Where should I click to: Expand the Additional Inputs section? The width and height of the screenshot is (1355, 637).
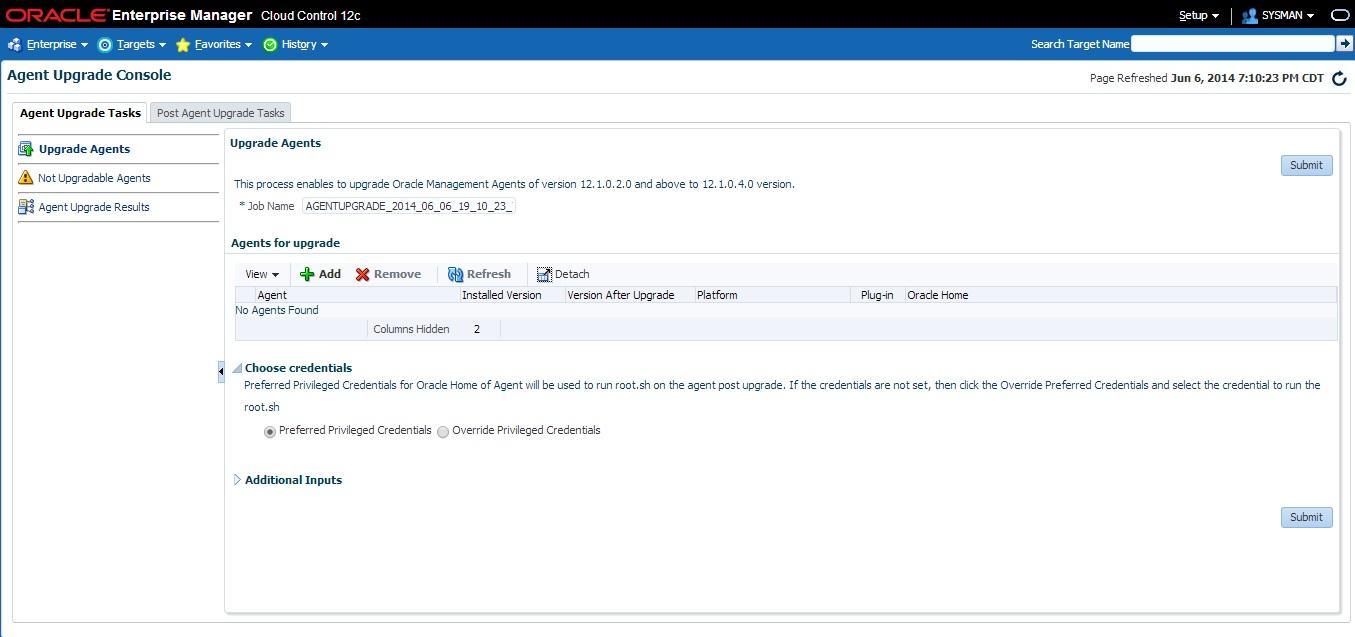237,480
